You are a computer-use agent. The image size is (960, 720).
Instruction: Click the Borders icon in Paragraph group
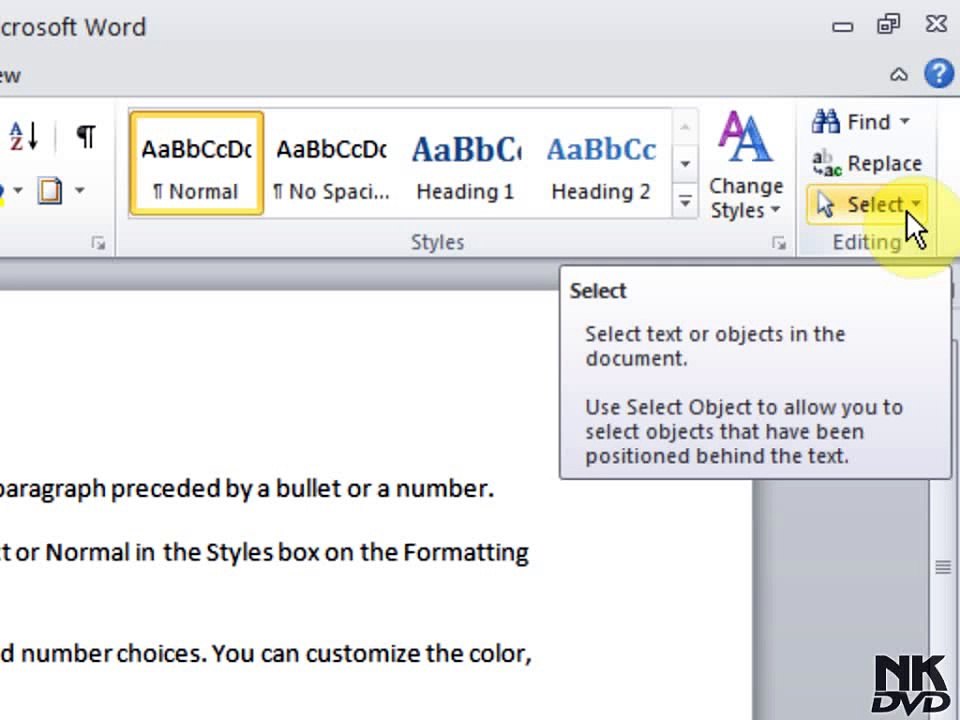50,190
